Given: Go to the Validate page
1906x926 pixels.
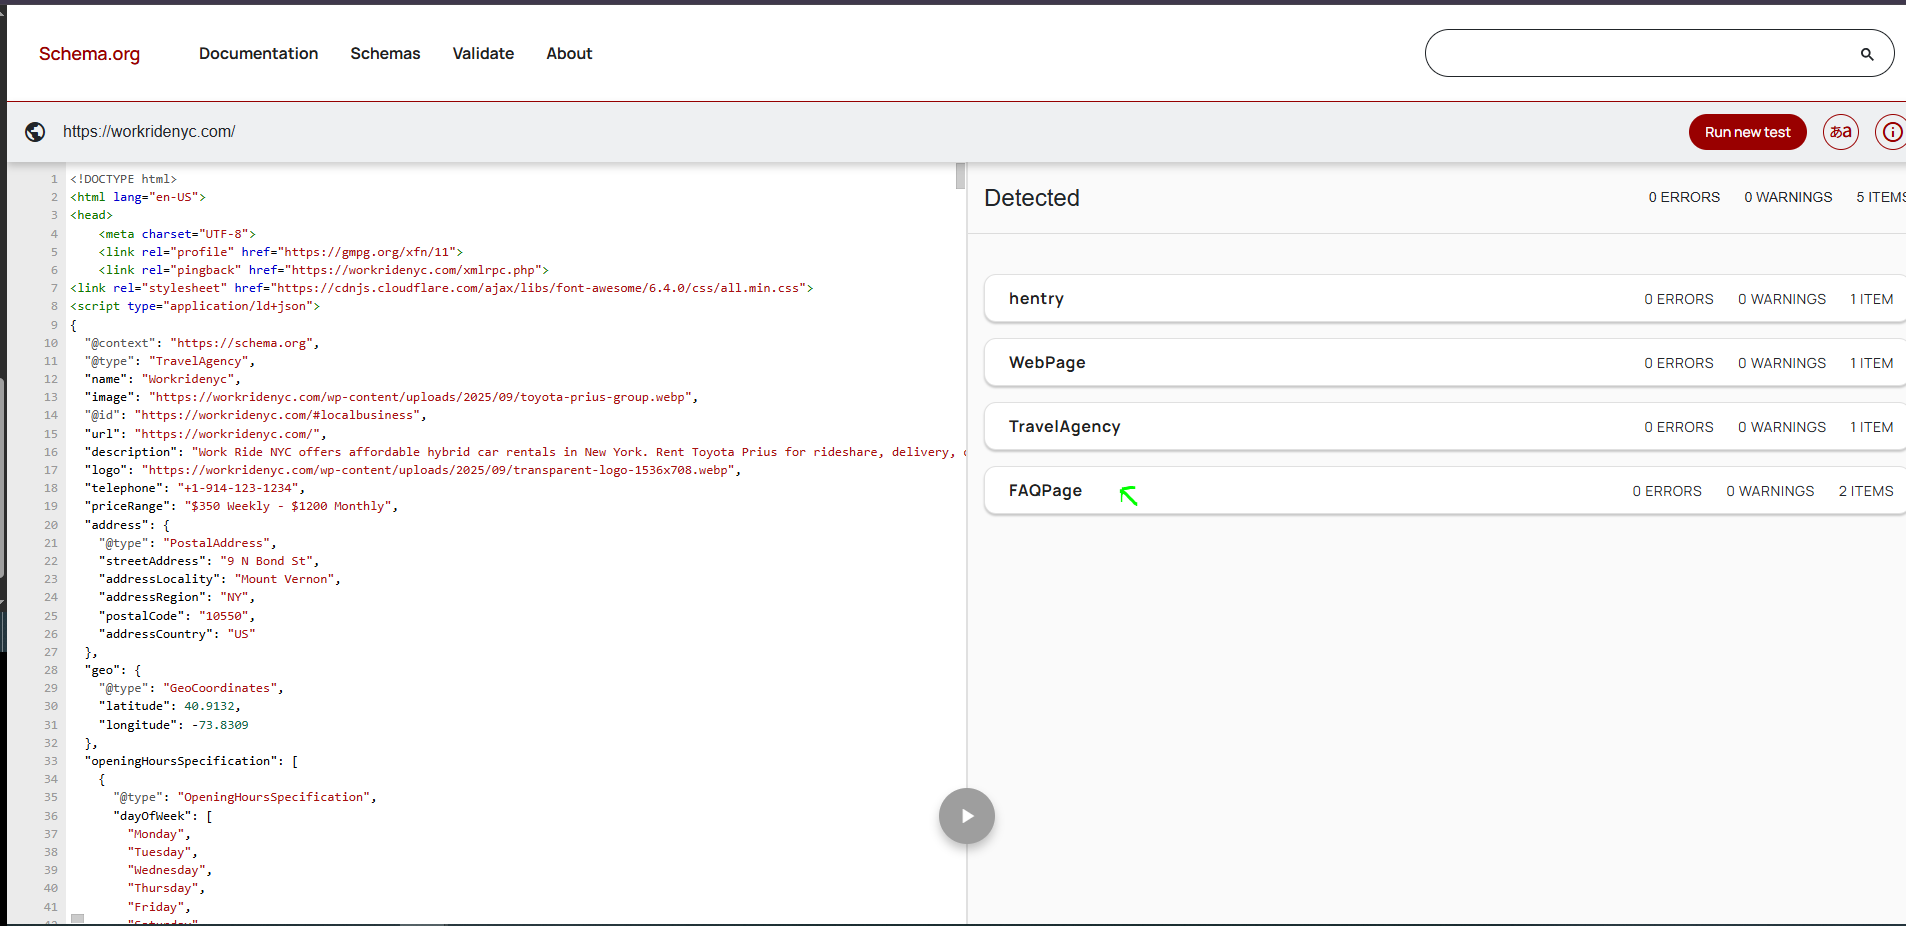Looking at the screenshot, I should click(483, 54).
